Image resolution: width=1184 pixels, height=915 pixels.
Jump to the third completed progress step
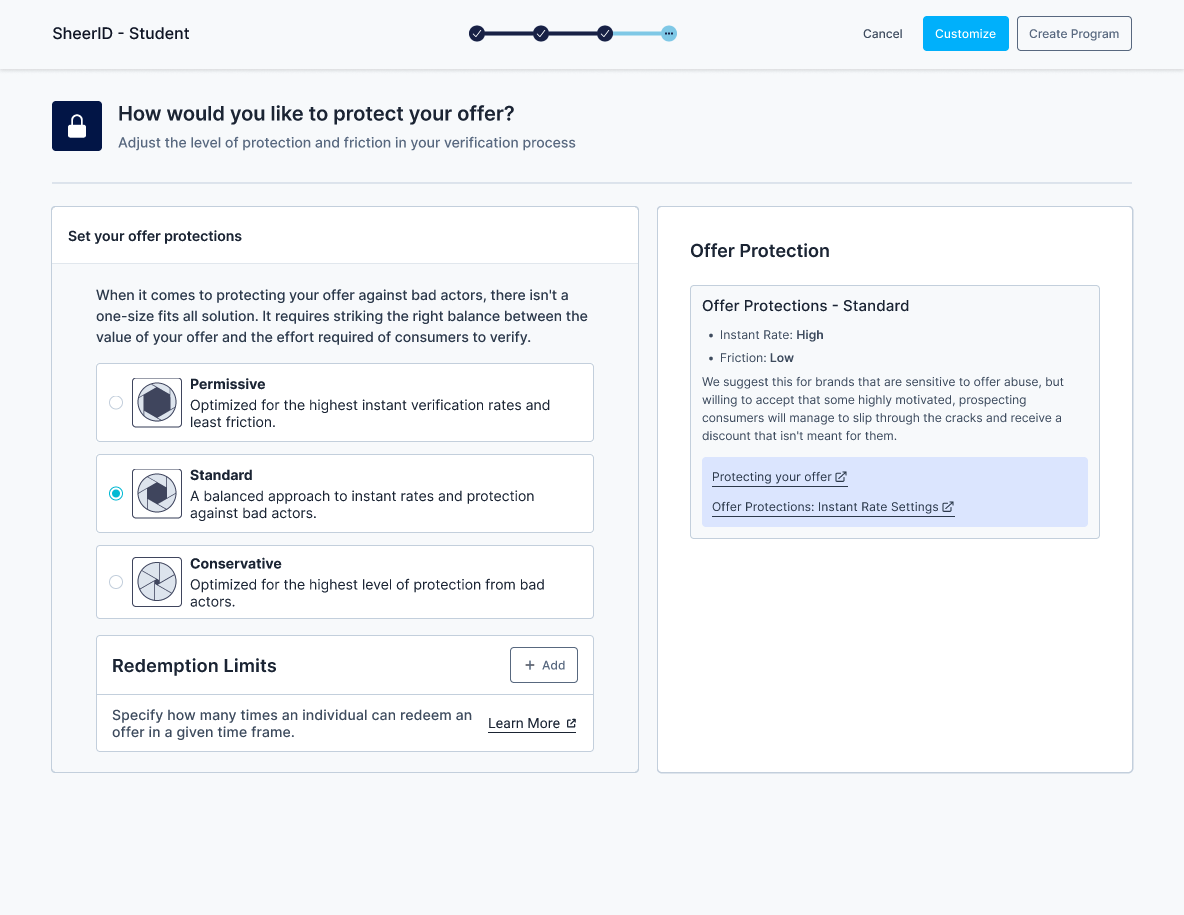click(605, 34)
